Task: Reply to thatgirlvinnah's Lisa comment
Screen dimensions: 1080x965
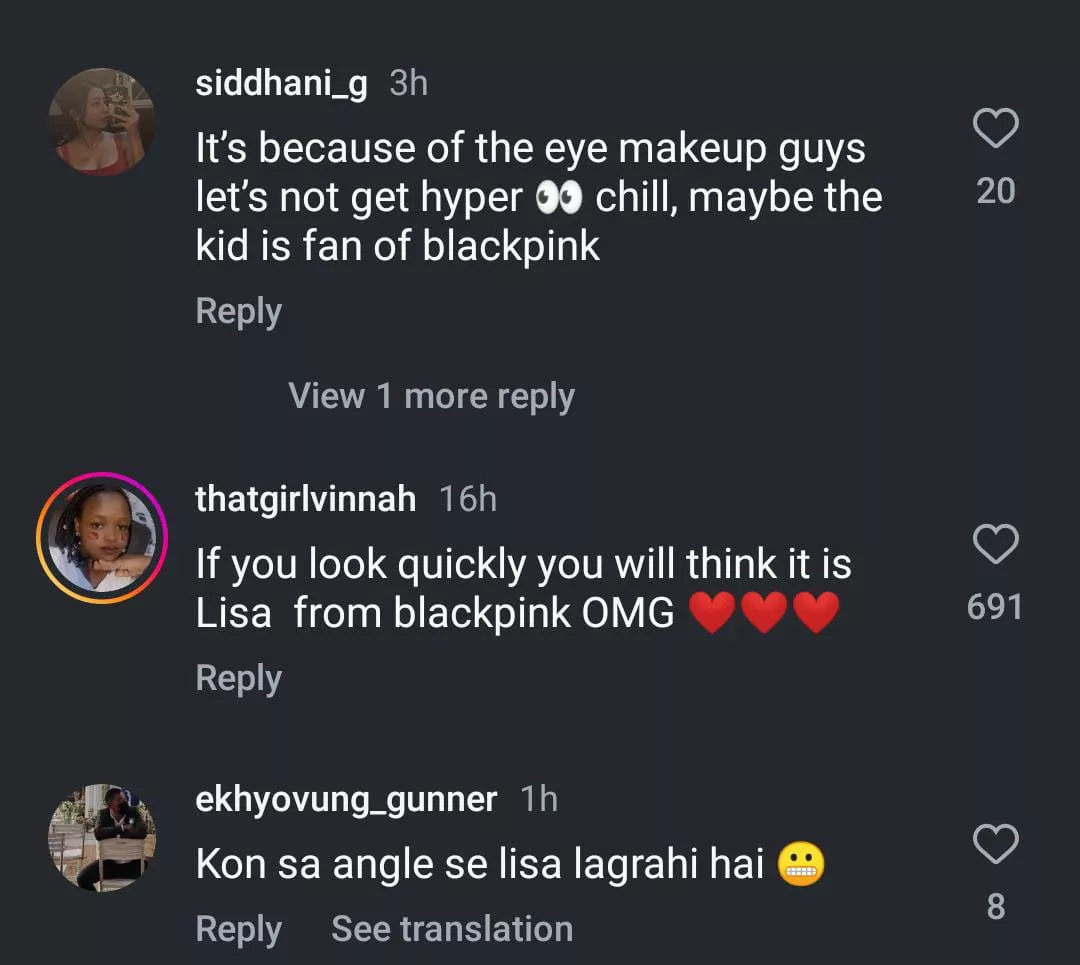Action: (x=238, y=678)
